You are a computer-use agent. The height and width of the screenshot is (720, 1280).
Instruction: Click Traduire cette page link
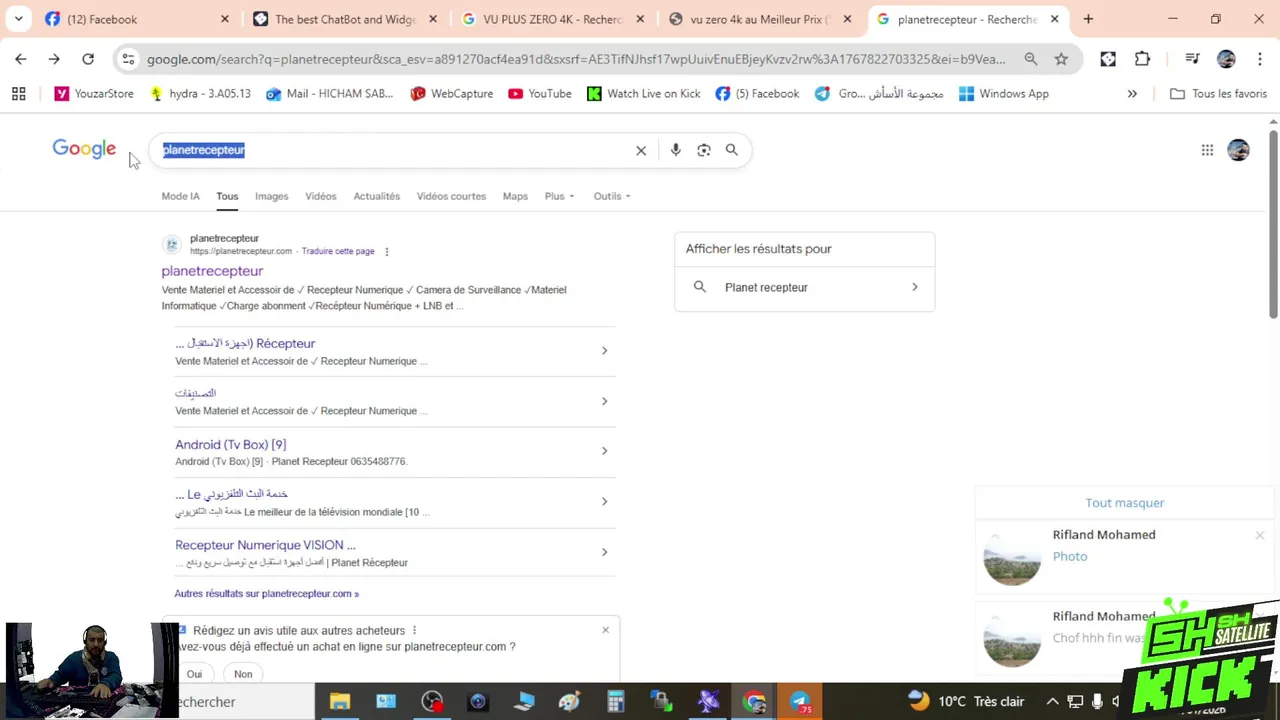pyautogui.click(x=338, y=251)
